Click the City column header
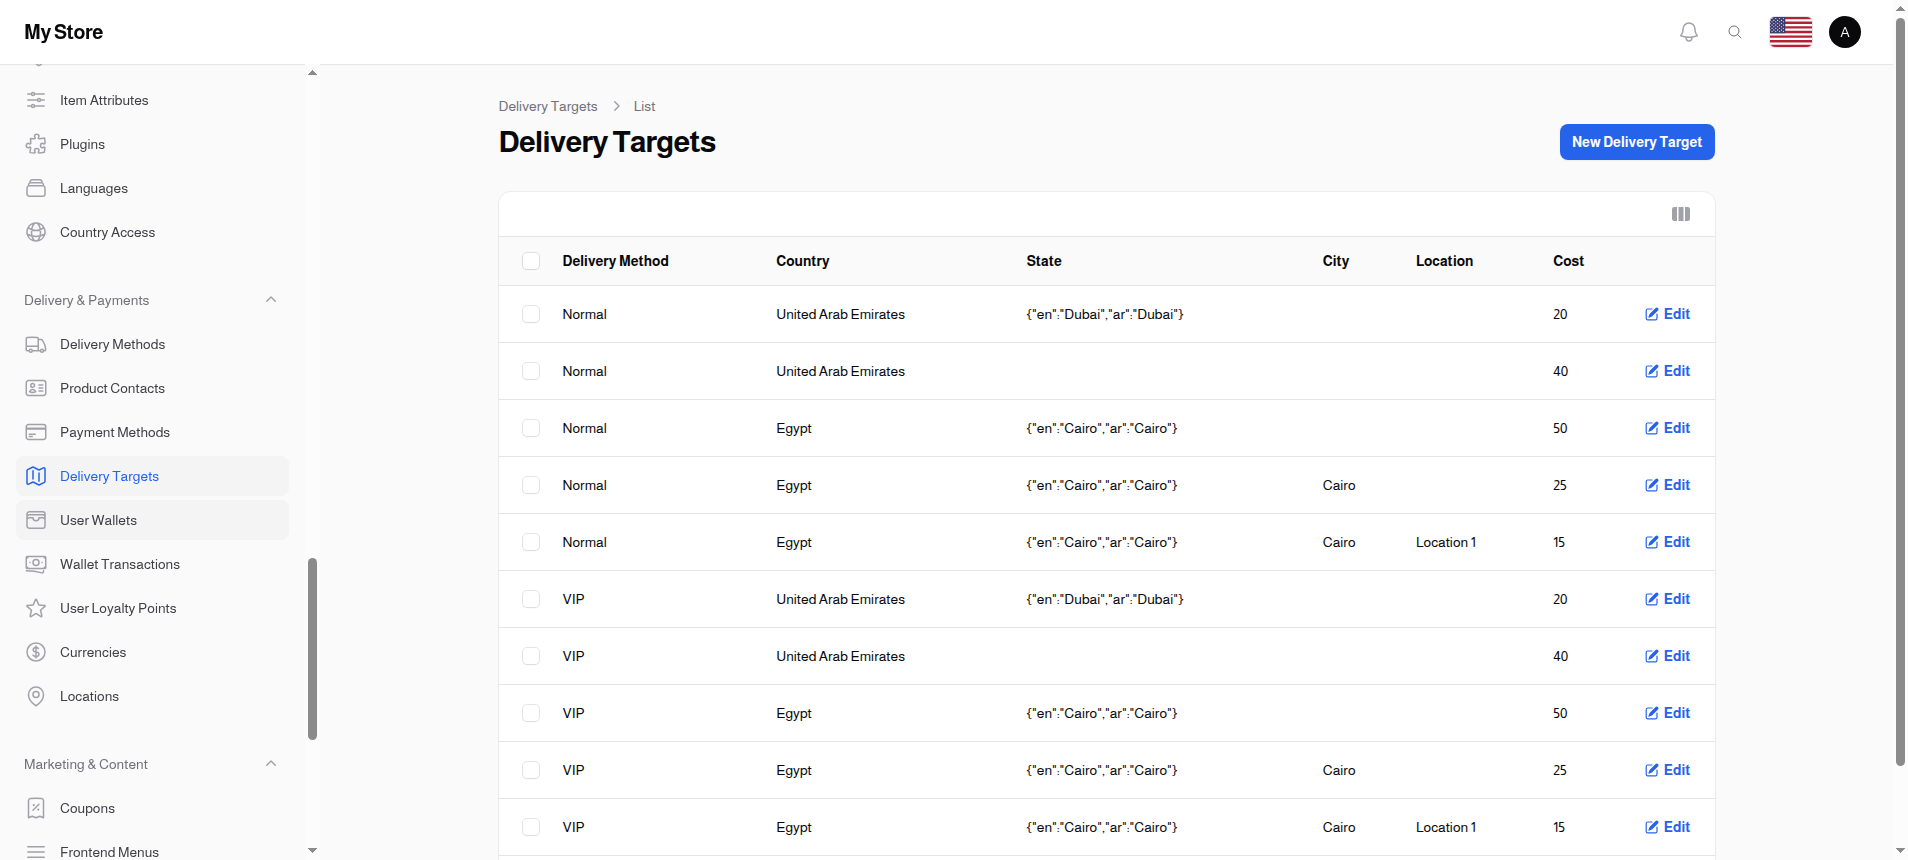The width and height of the screenshot is (1908, 860). (1336, 261)
